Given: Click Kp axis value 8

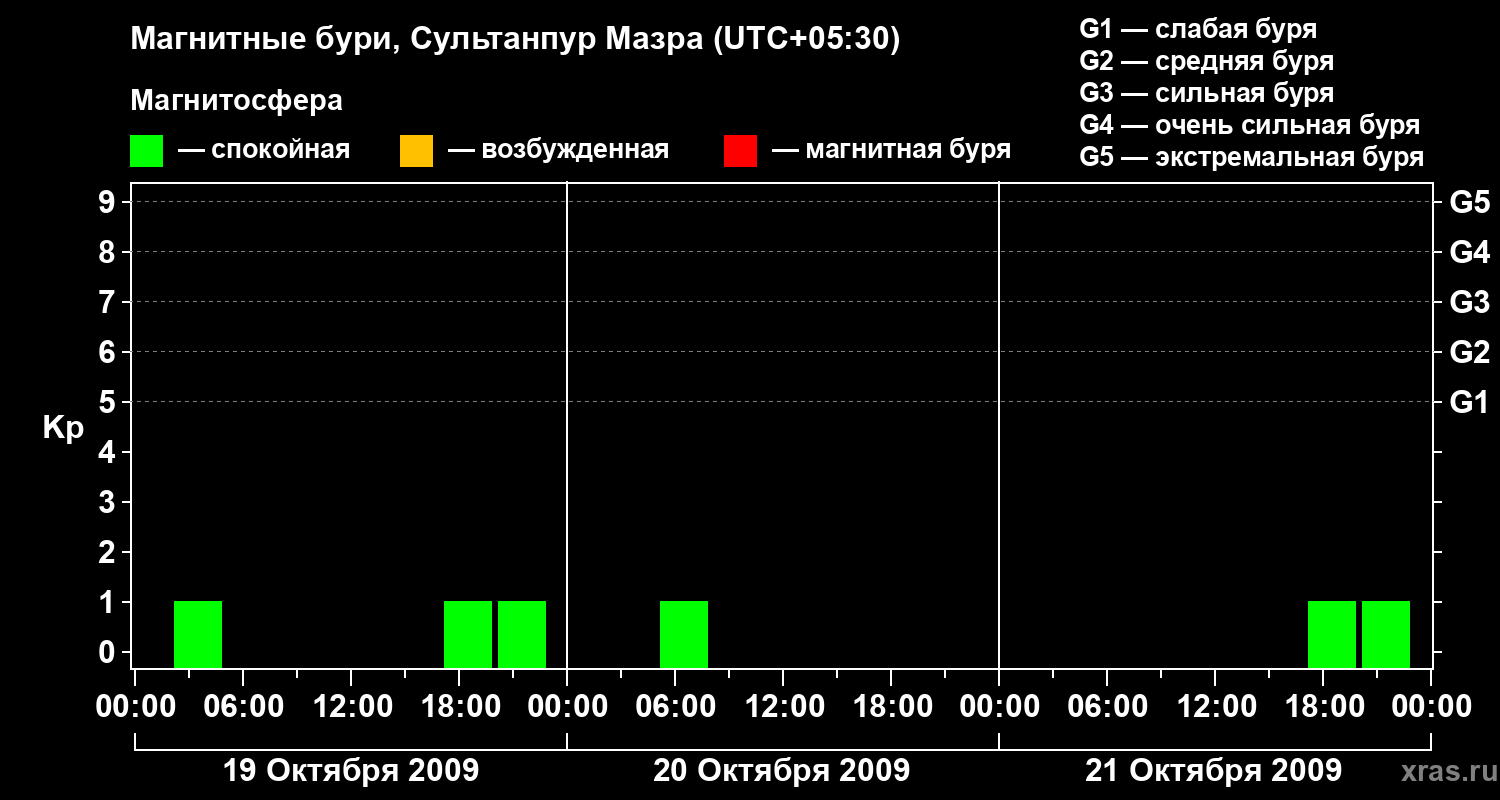Looking at the screenshot, I should pyautogui.click(x=109, y=252).
